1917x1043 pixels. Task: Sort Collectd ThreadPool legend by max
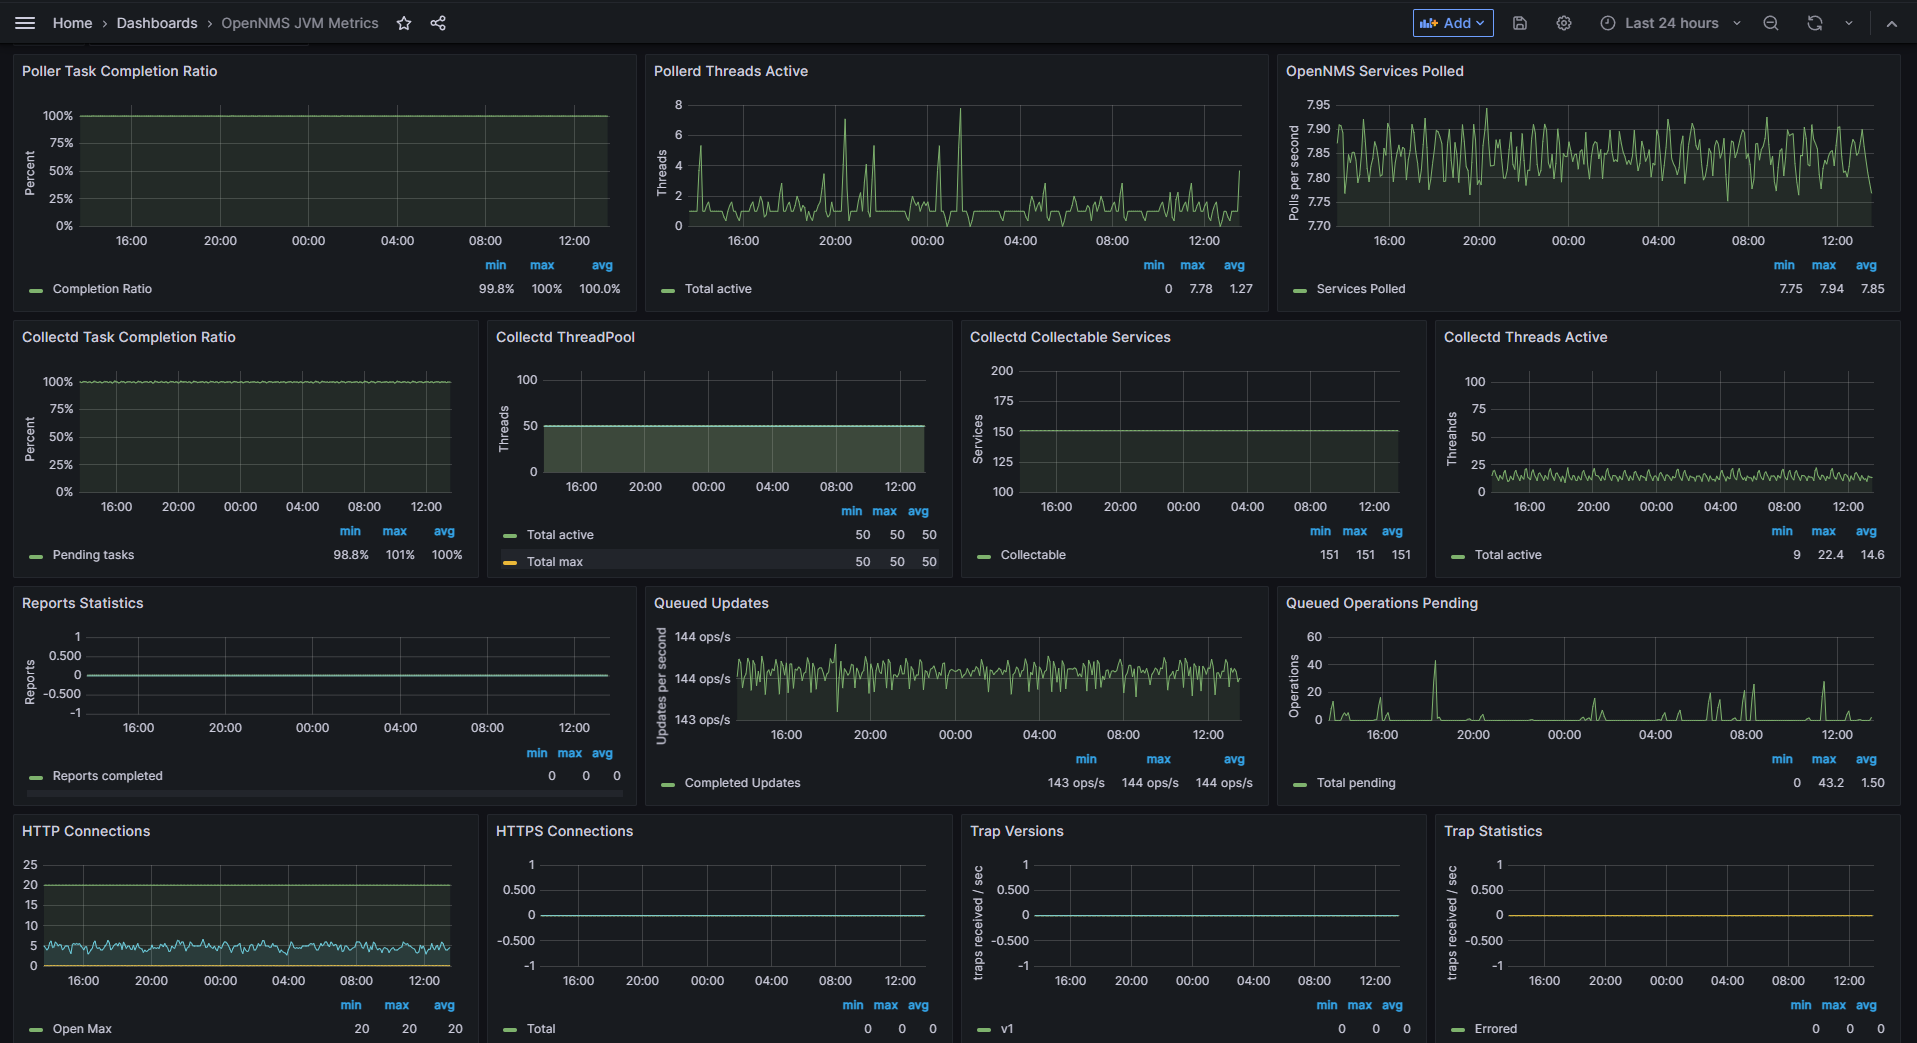pos(884,511)
